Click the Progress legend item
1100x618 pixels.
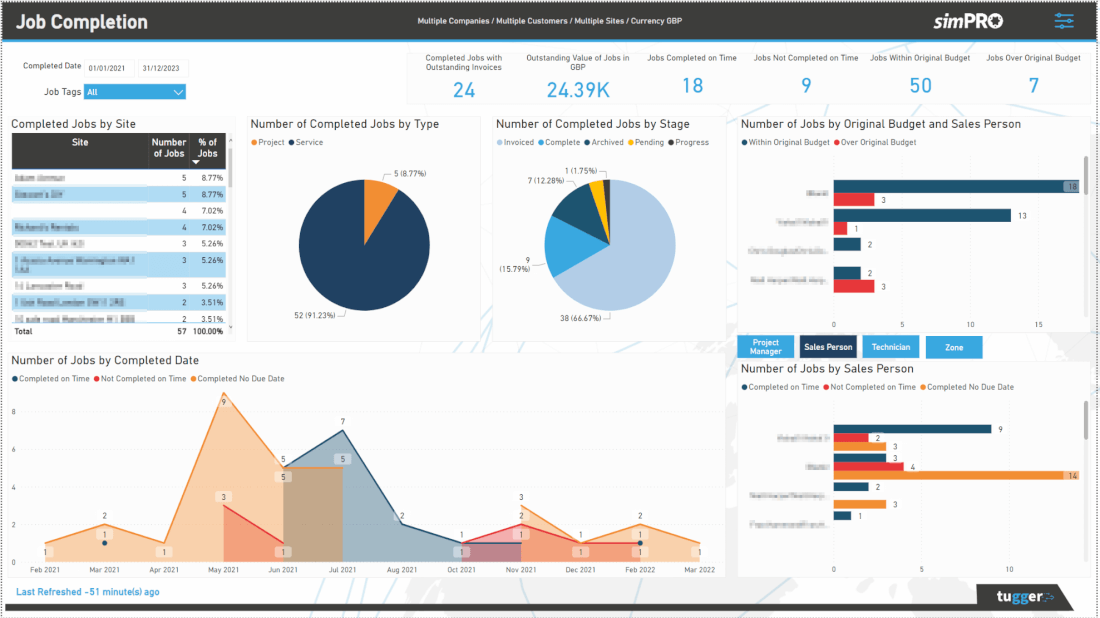(688, 142)
